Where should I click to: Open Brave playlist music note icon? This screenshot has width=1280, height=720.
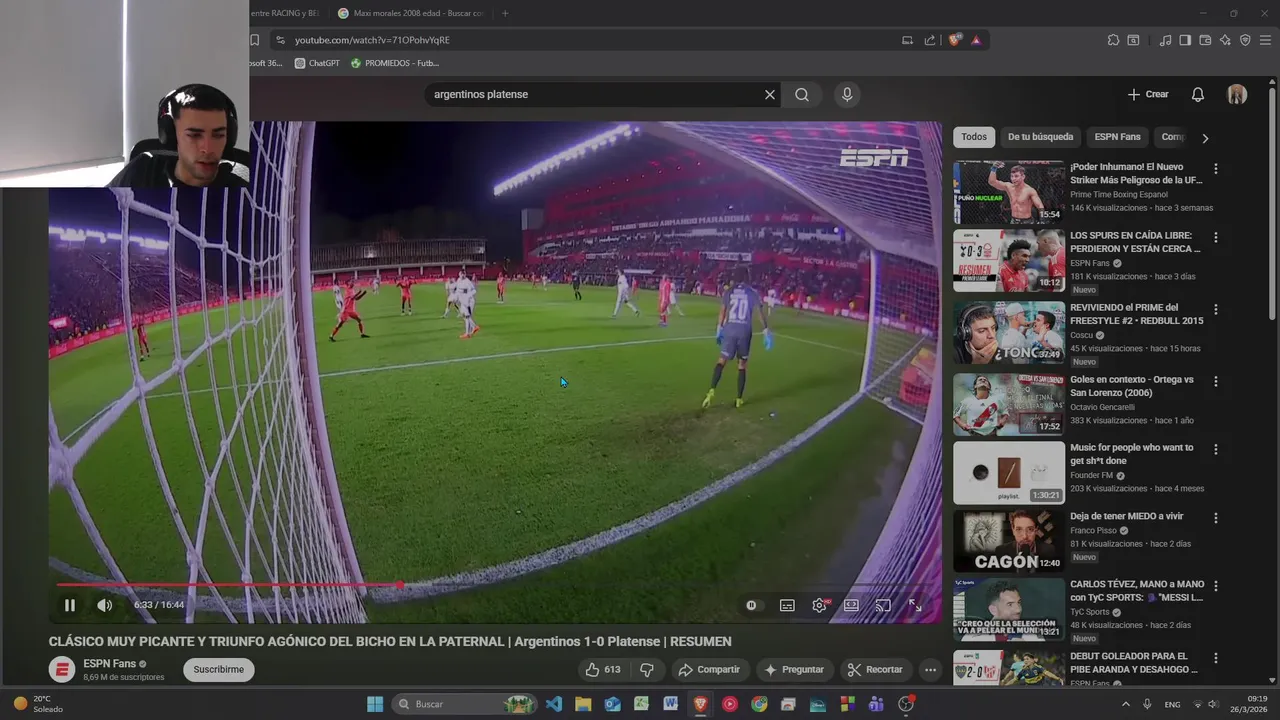click(1165, 40)
